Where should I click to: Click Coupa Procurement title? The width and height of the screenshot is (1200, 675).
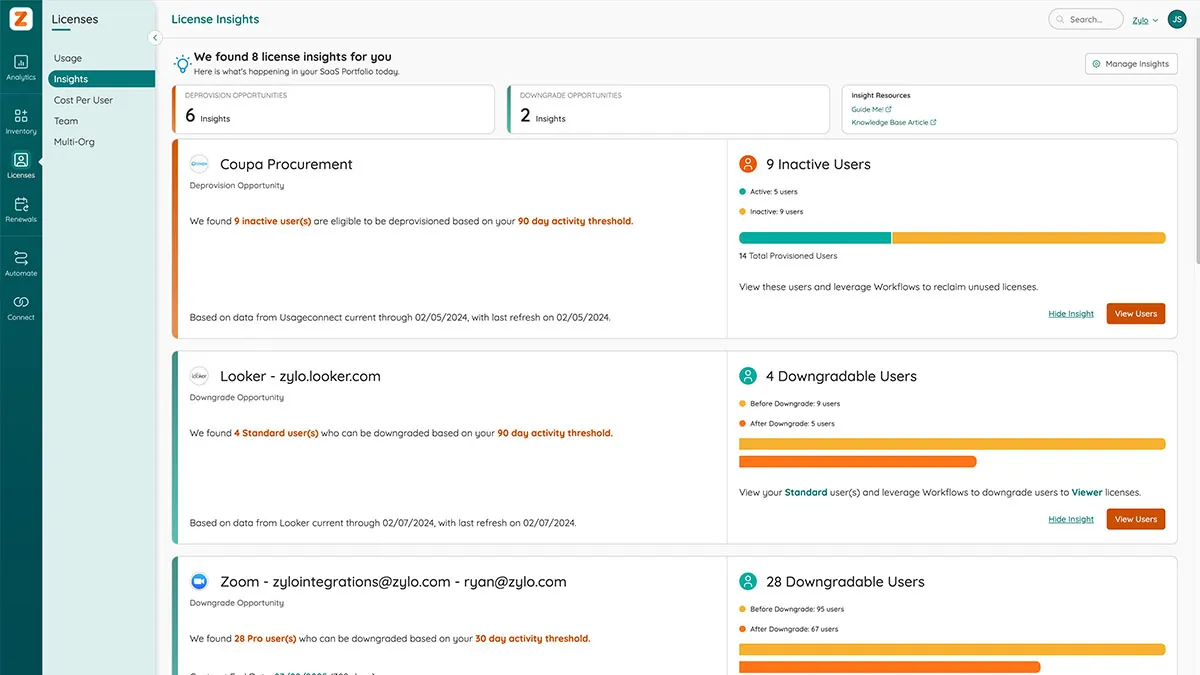pyautogui.click(x=286, y=164)
